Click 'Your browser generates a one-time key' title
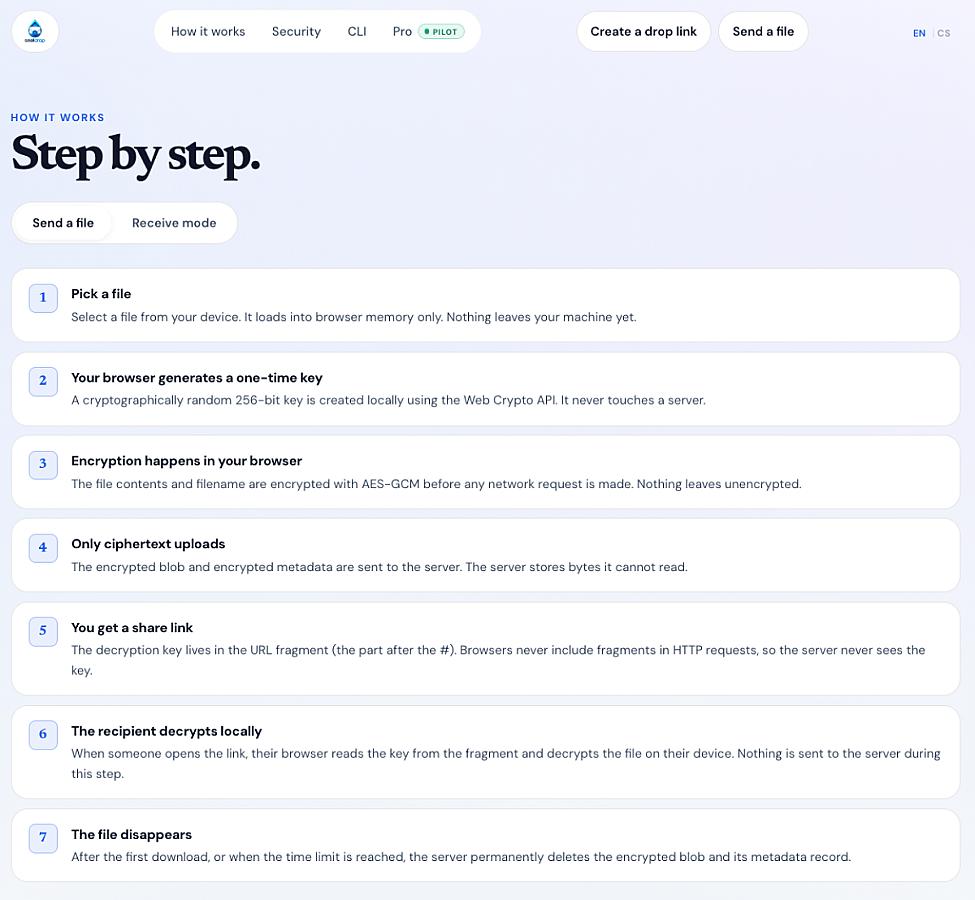Viewport: 975px width, 900px height. coord(196,378)
